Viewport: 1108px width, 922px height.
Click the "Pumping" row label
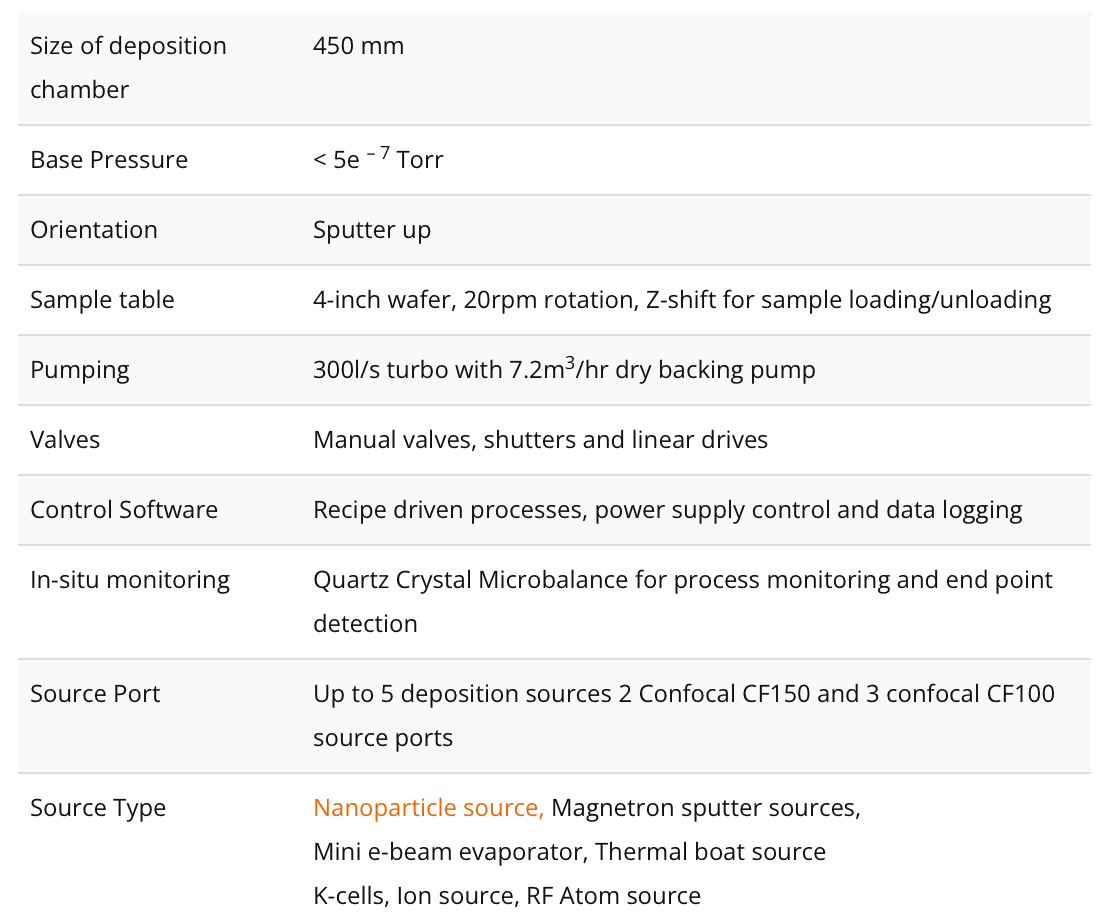(80, 370)
